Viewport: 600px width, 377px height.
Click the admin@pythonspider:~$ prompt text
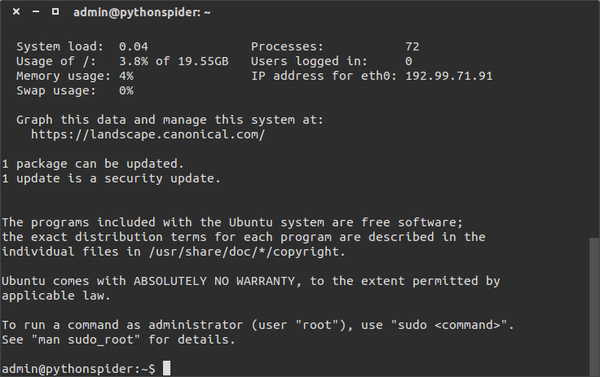click(78, 369)
